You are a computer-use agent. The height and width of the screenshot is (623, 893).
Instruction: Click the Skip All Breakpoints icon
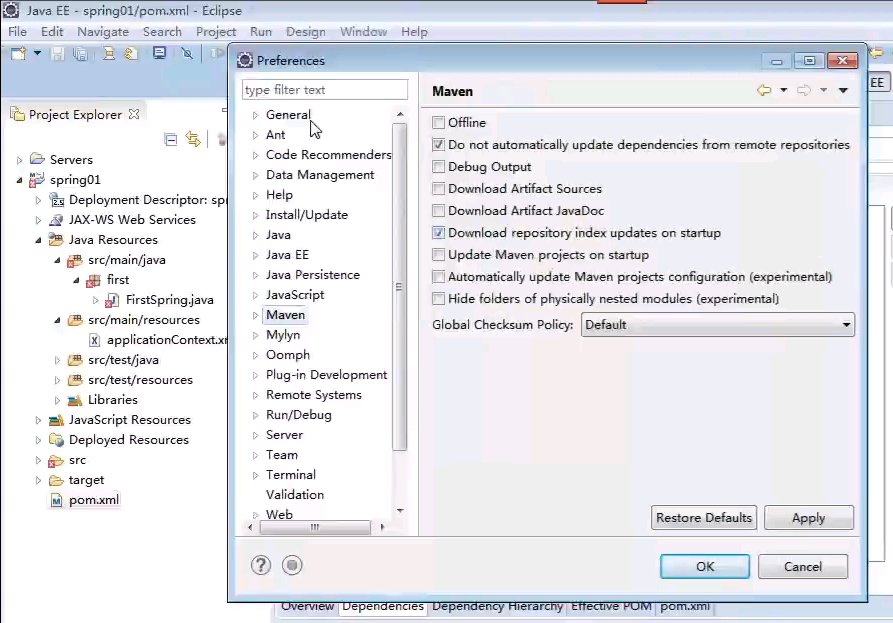[187, 54]
